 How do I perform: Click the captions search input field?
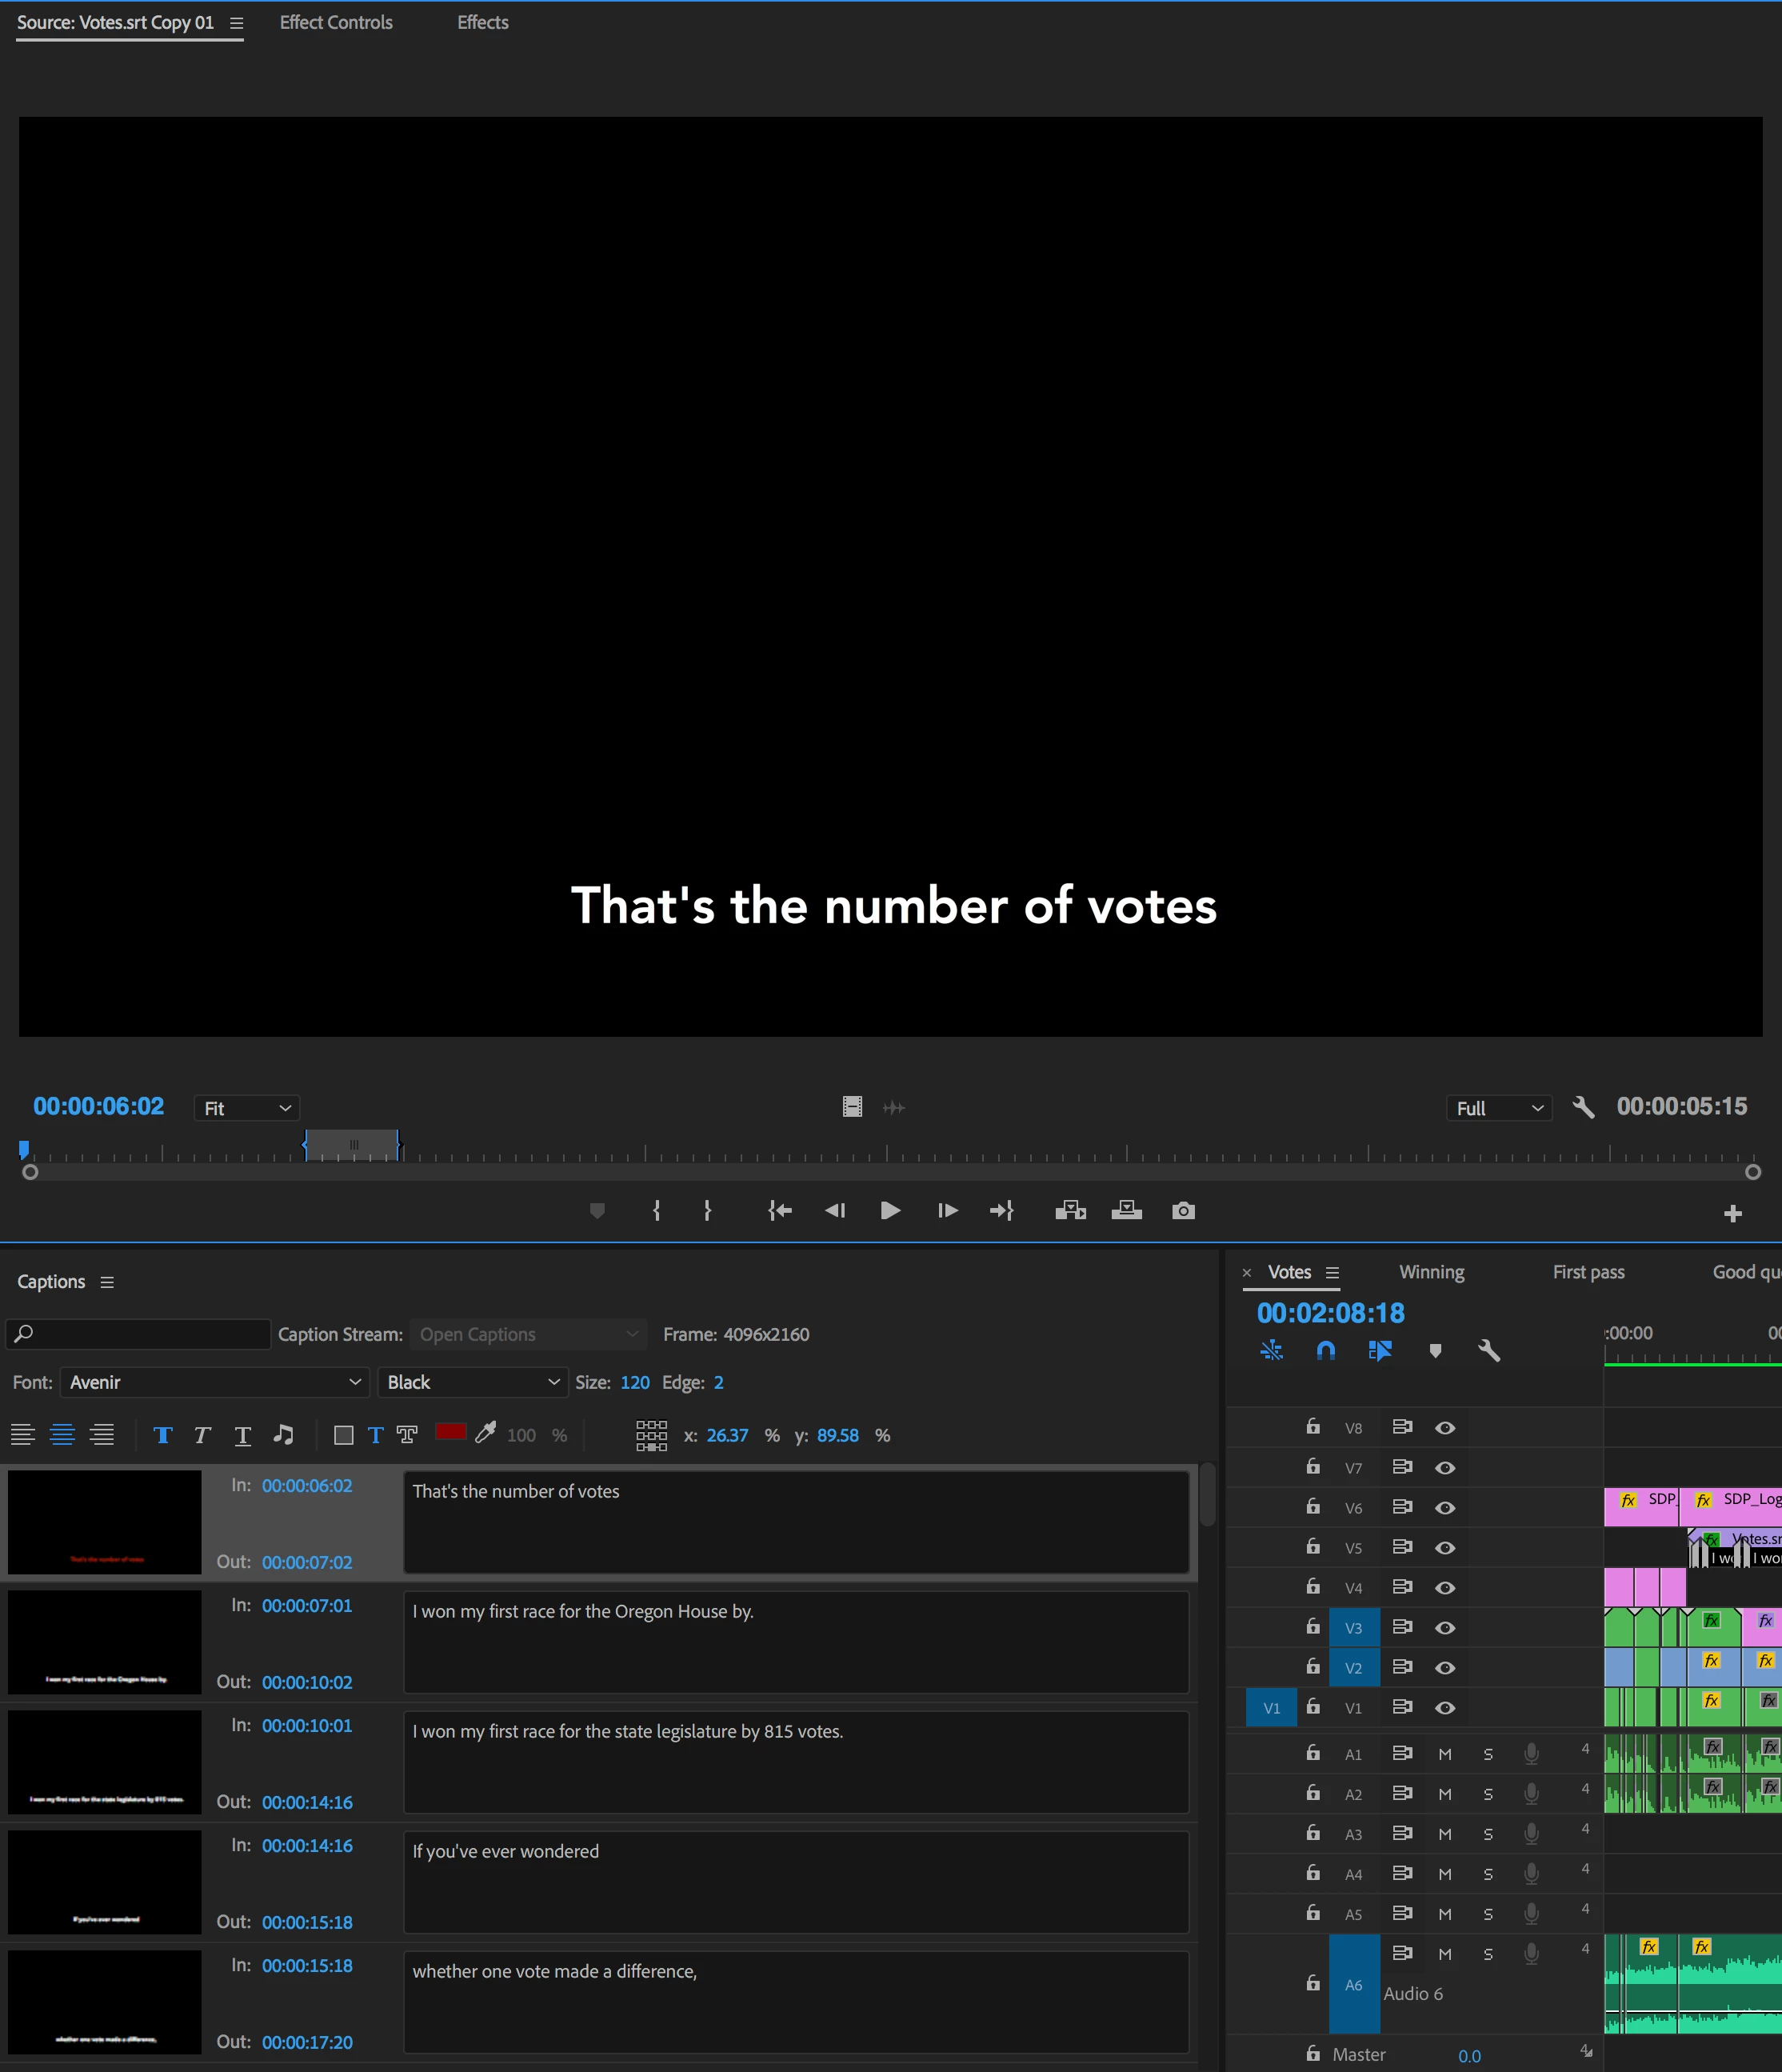coord(140,1334)
